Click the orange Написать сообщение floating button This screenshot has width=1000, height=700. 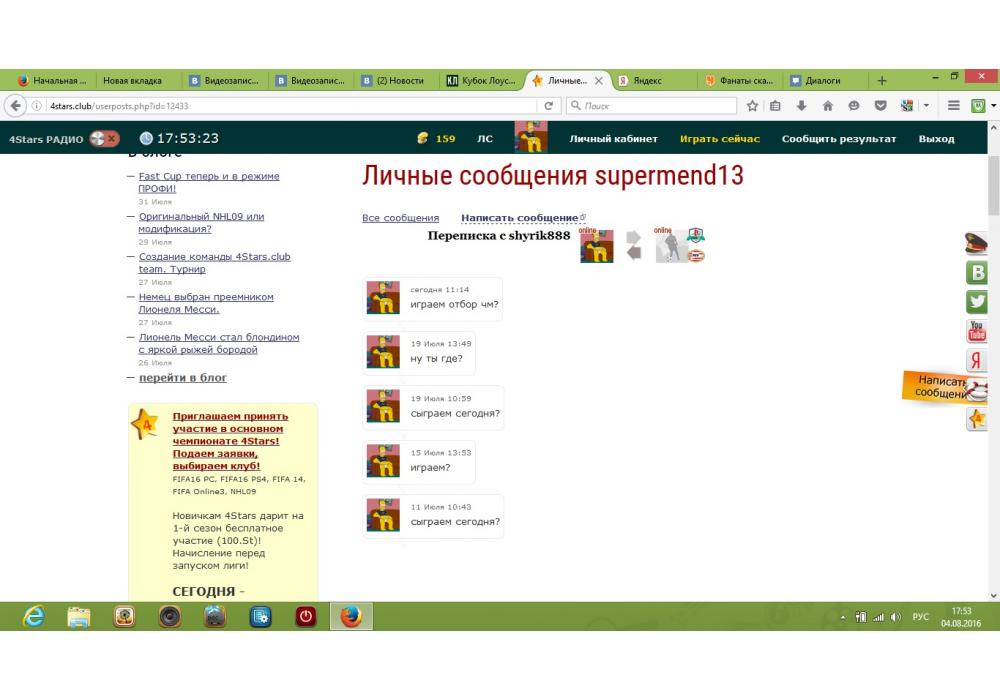point(943,387)
